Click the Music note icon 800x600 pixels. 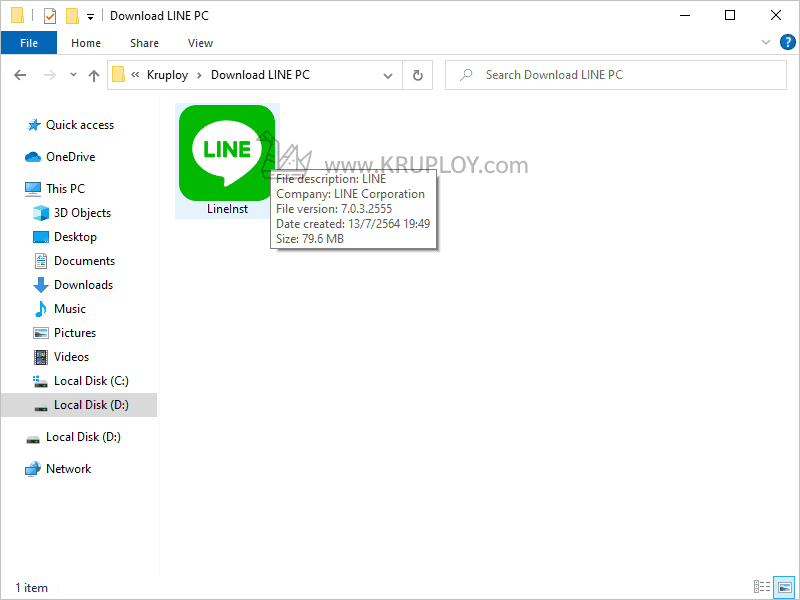point(41,309)
